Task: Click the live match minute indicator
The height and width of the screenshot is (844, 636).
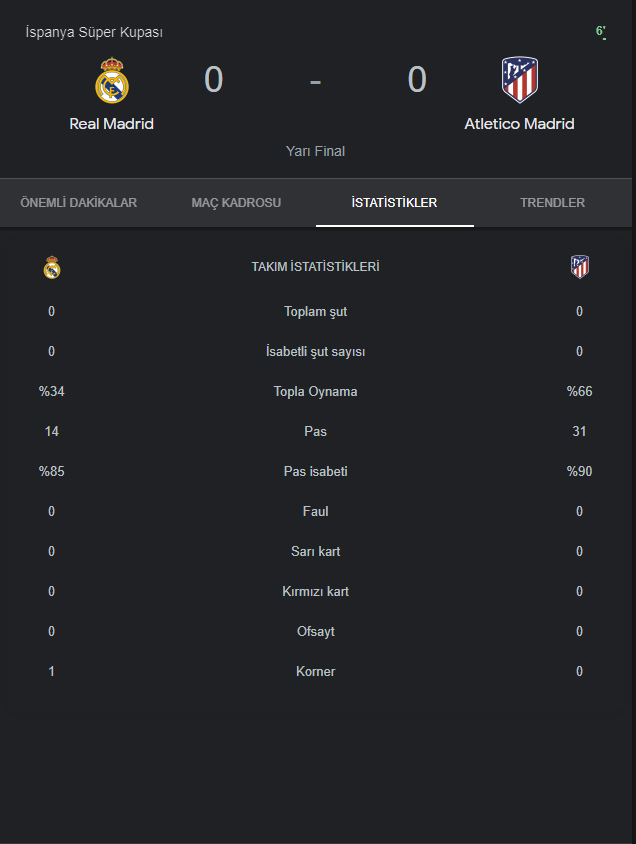Action: tap(601, 32)
